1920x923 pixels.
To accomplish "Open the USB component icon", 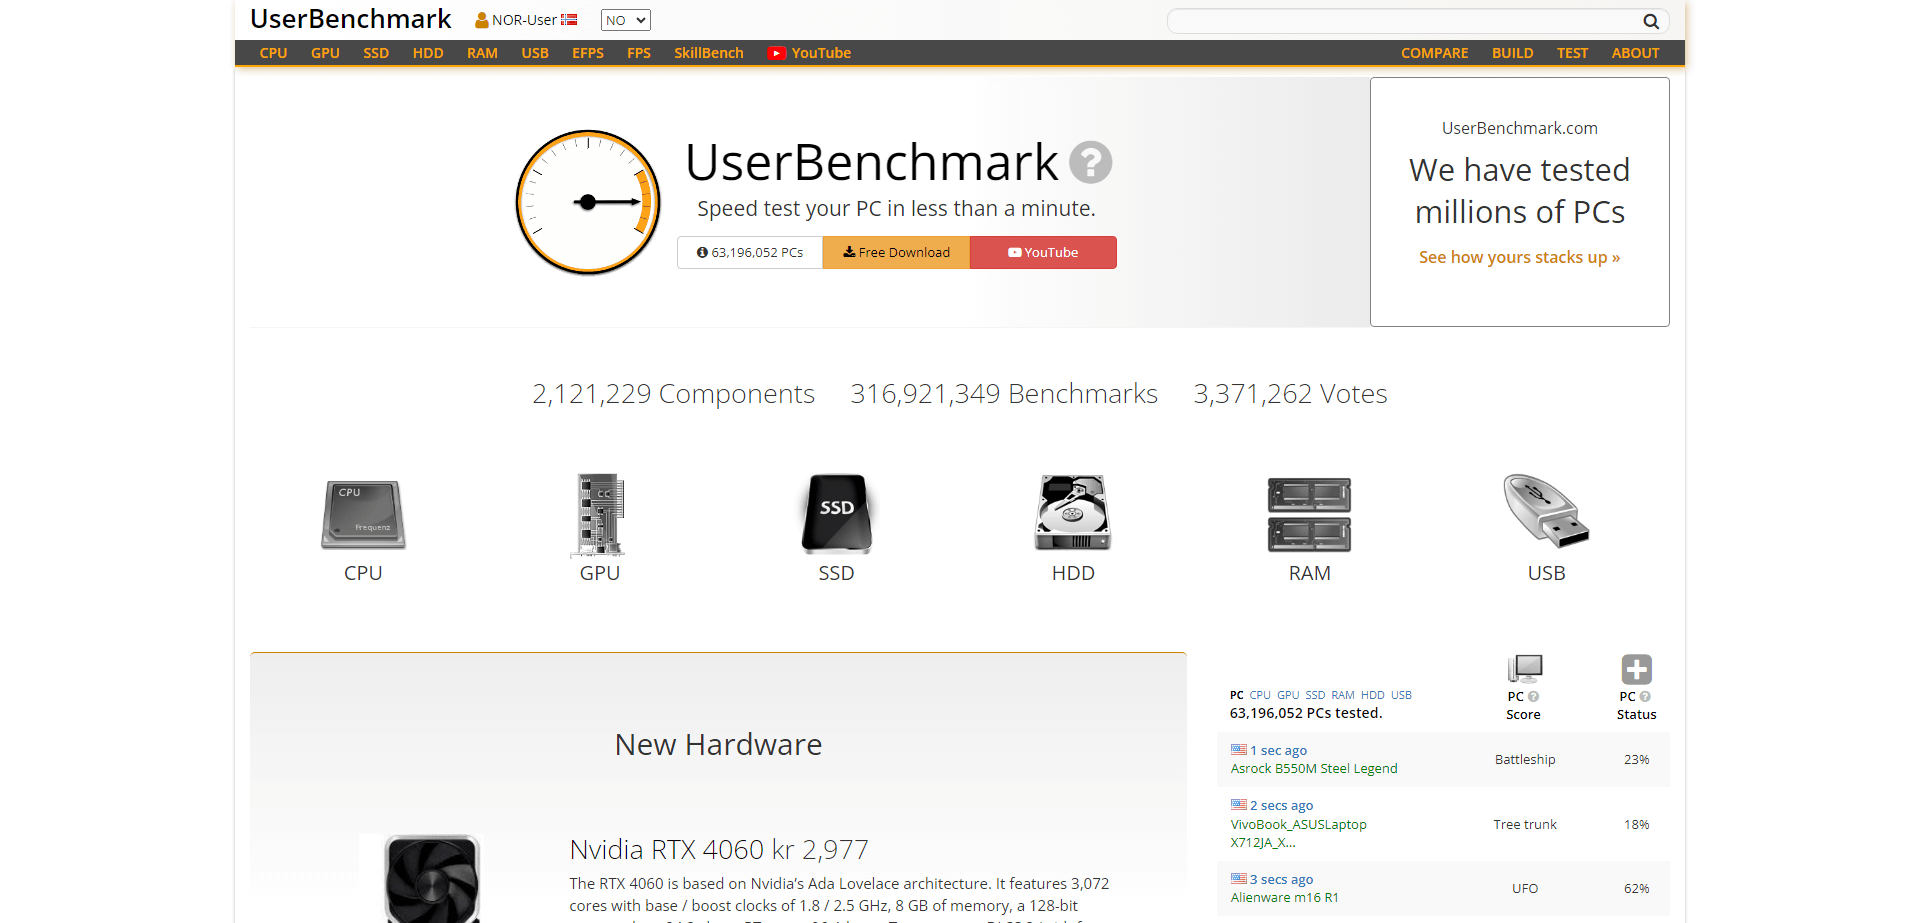I will click(x=1544, y=515).
